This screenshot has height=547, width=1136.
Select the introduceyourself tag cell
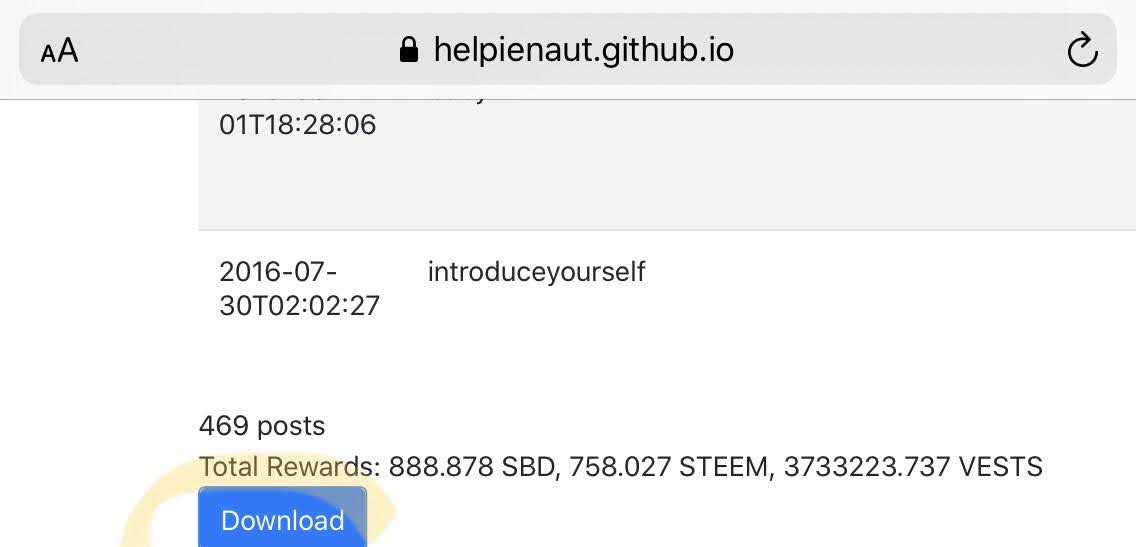pyautogui.click(x=536, y=272)
